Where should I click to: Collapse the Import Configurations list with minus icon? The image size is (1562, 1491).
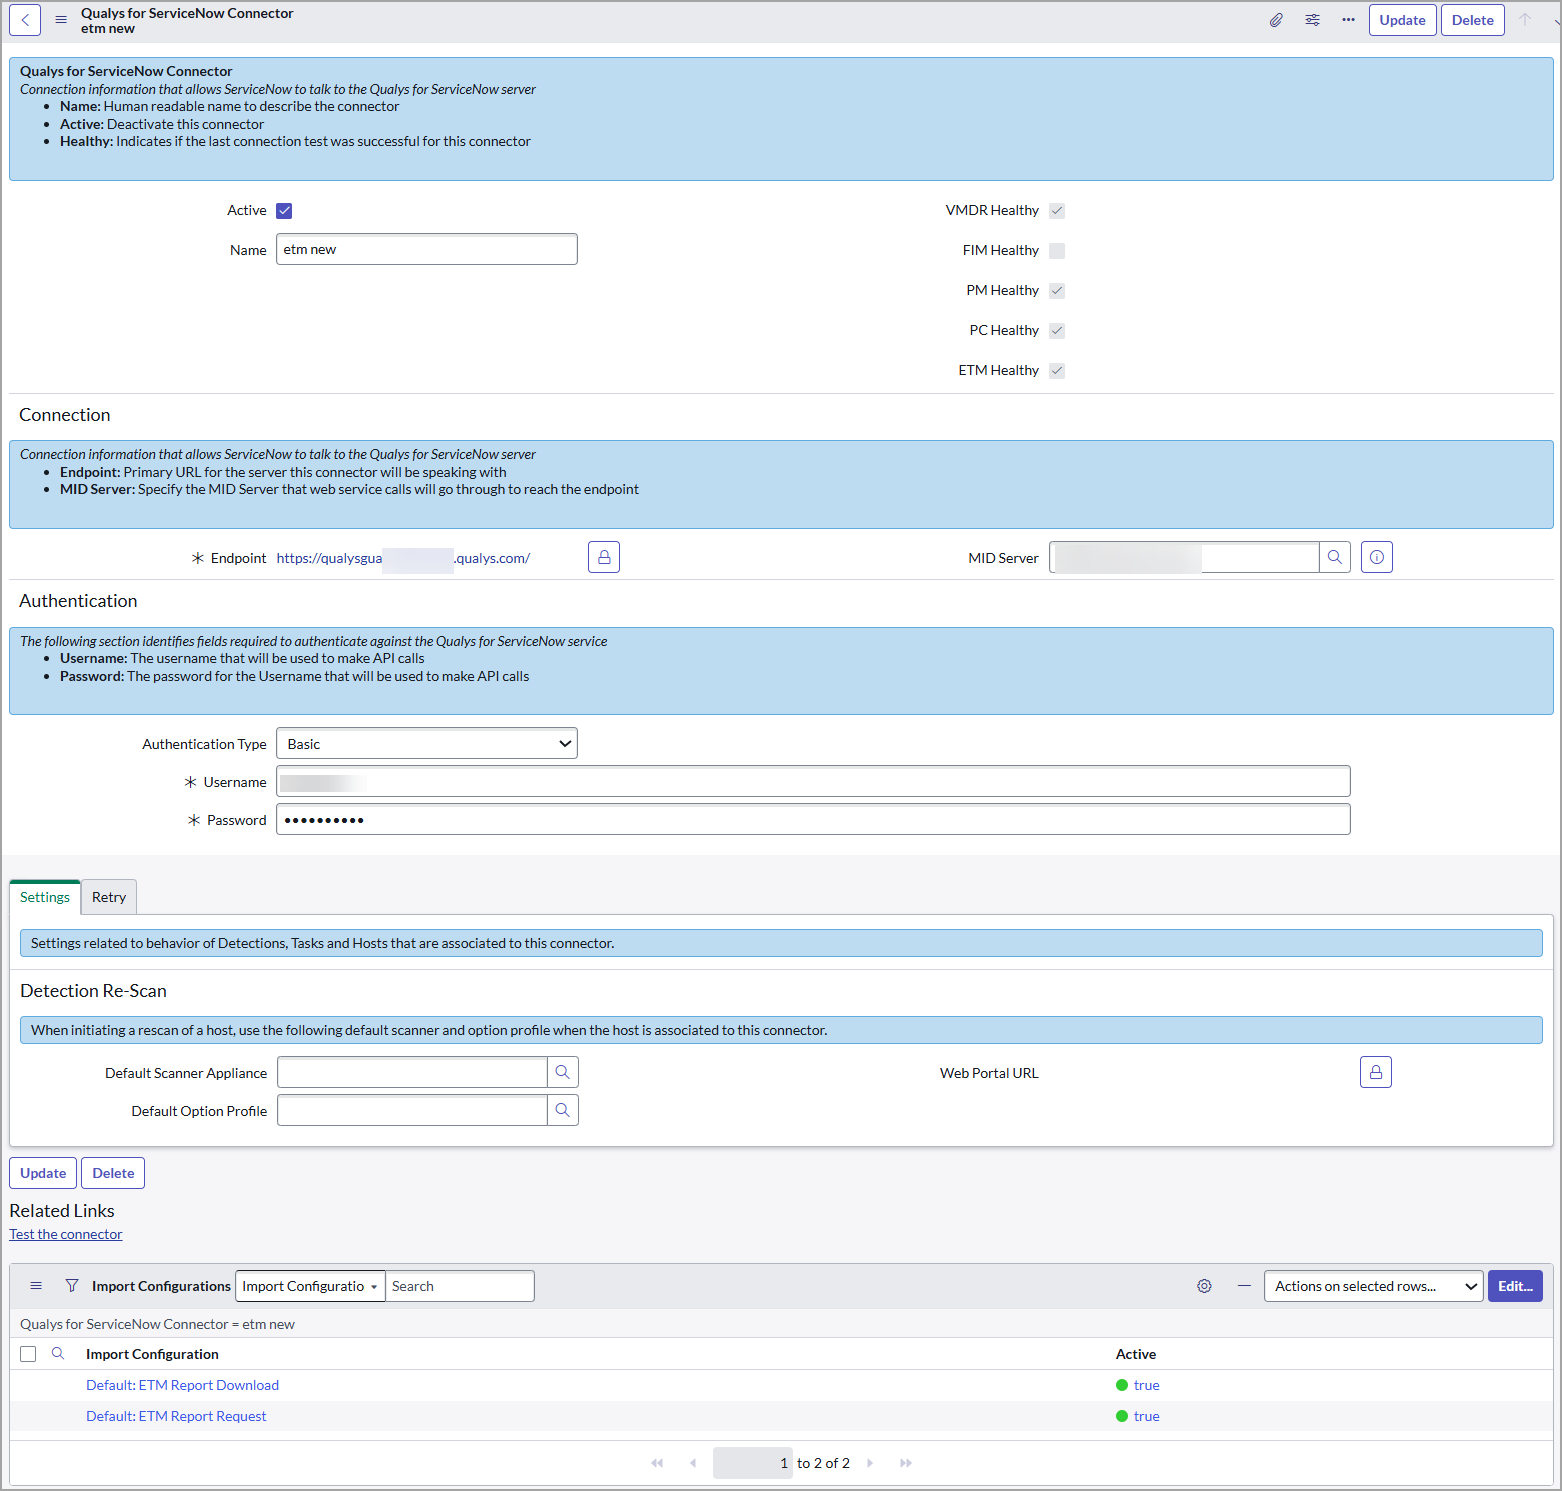pyautogui.click(x=1244, y=1286)
